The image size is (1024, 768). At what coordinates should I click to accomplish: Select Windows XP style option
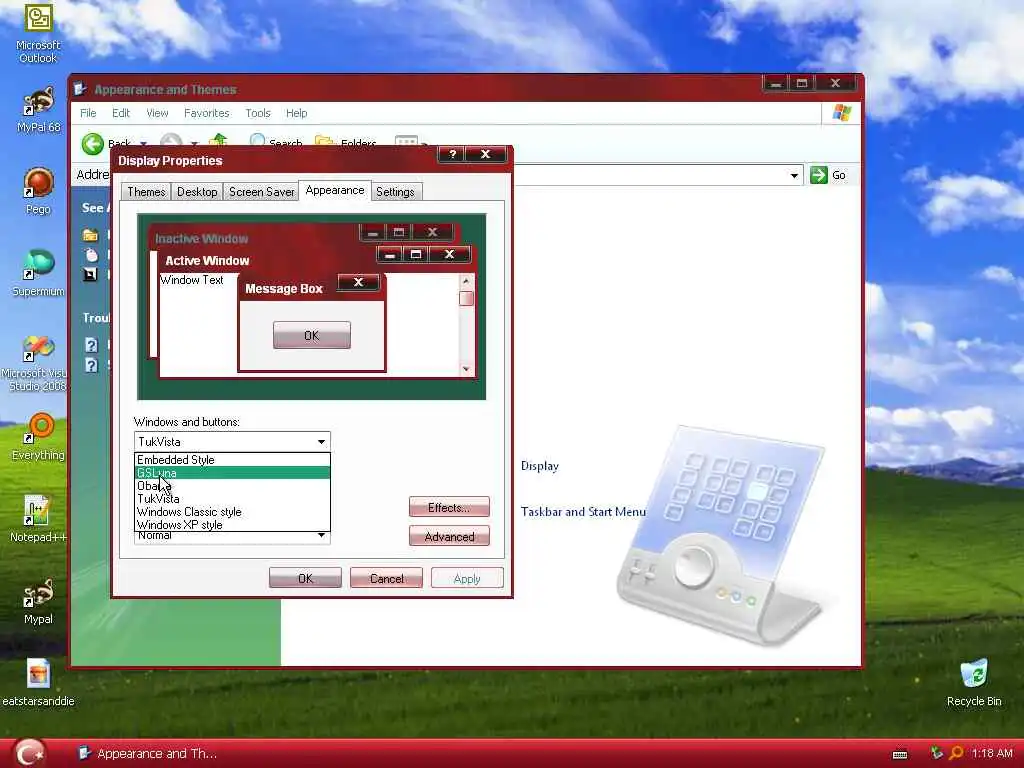click(x=232, y=525)
